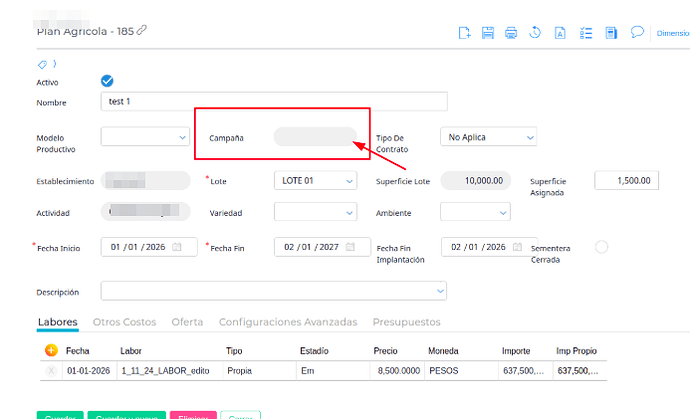The height and width of the screenshot is (419, 690).
Task: Open the Presupuestos tab
Action: [407, 322]
